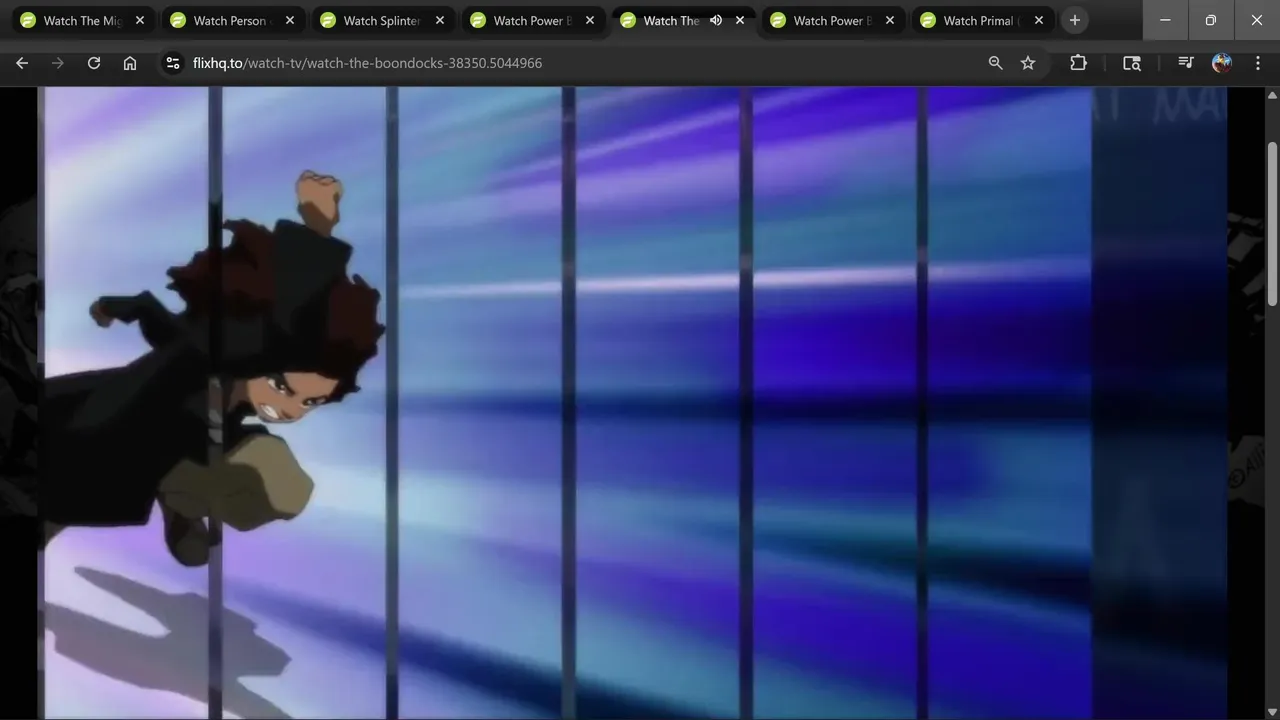1280x720 pixels.
Task: Close the active Boondocks tab
Action: point(740,20)
